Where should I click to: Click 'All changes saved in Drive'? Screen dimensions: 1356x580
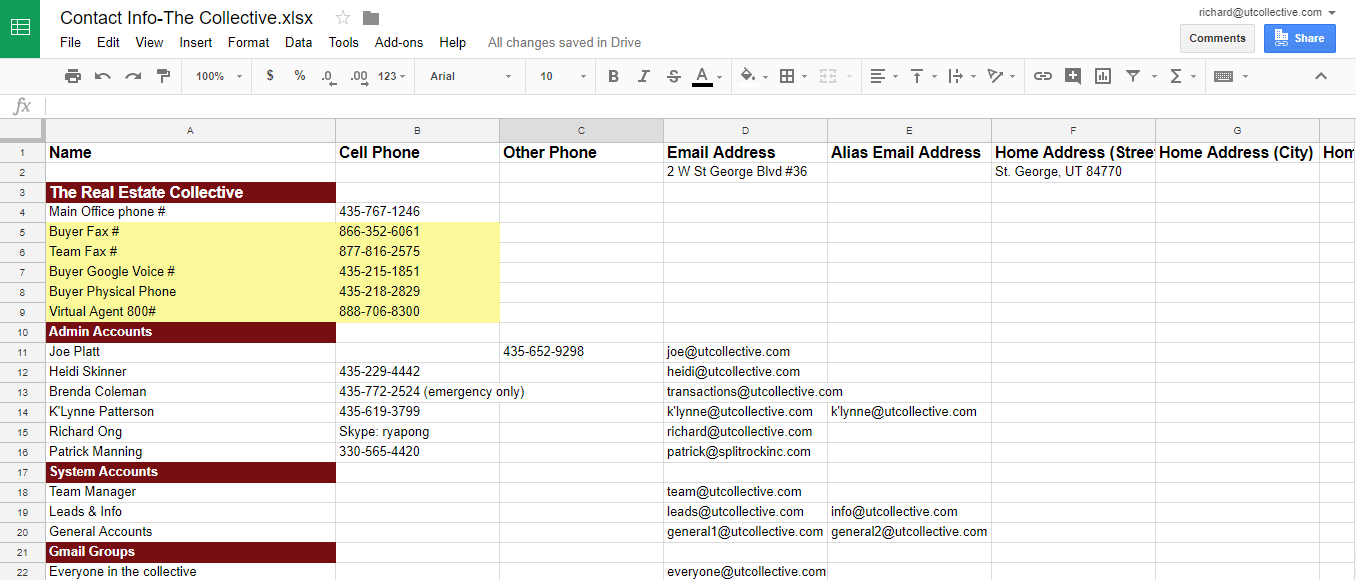[564, 42]
